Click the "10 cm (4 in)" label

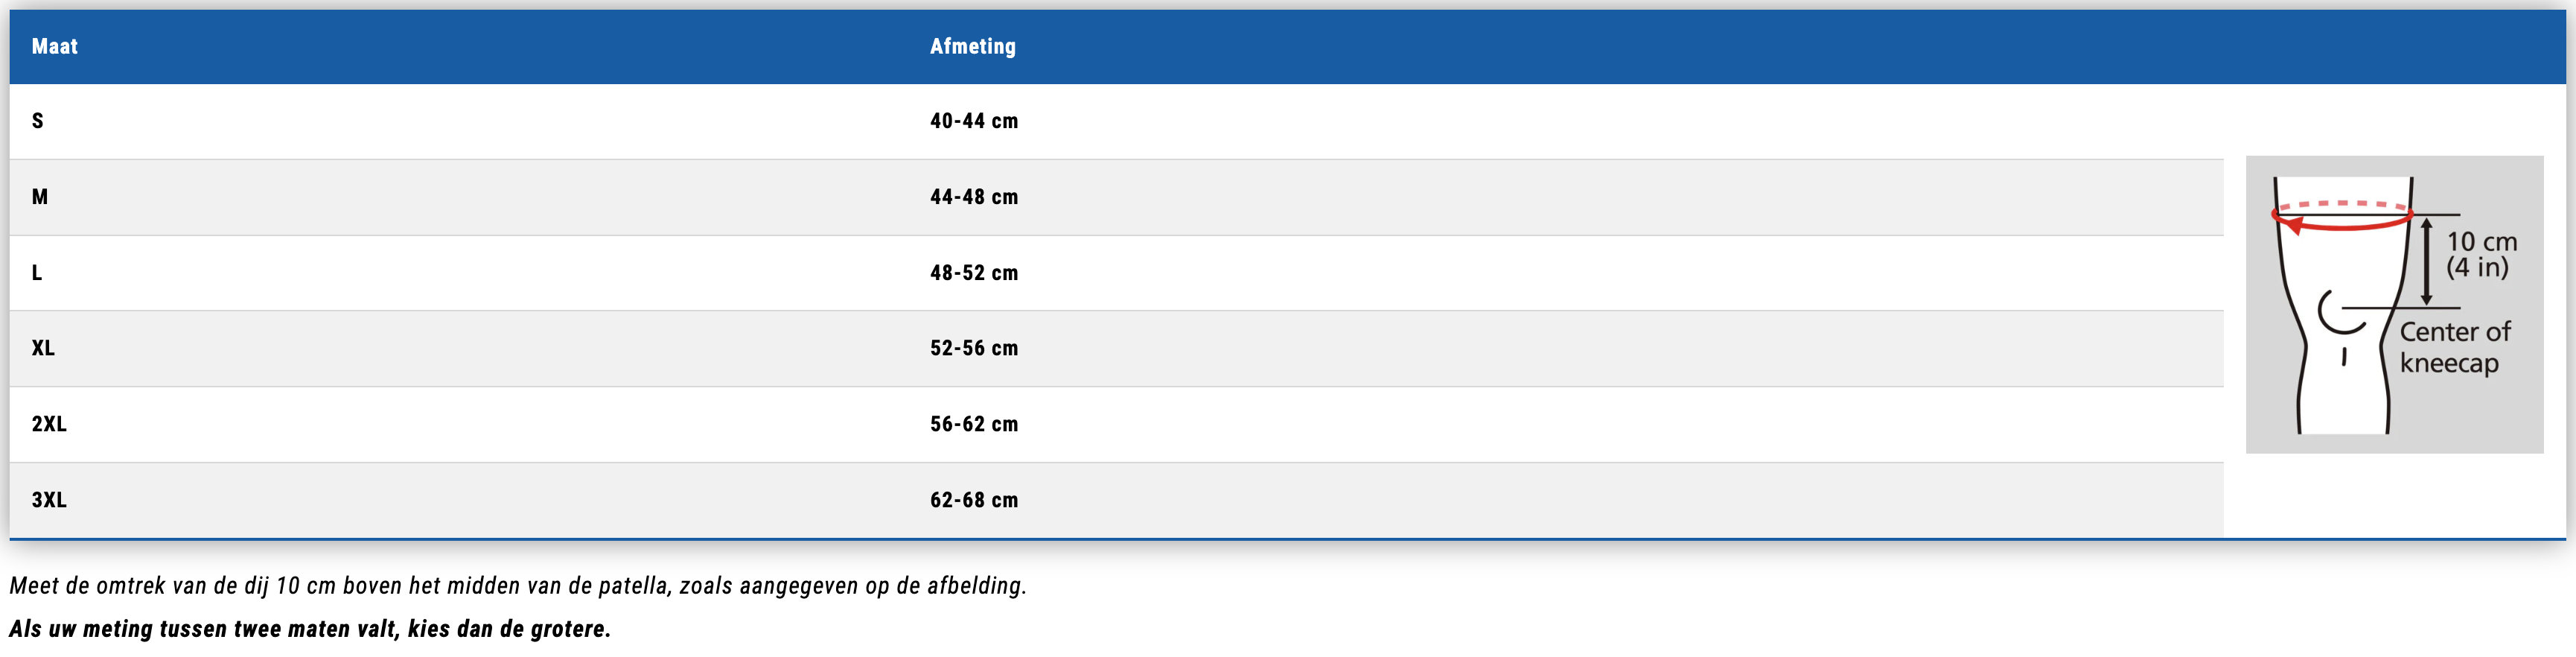tap(2481, 254)
